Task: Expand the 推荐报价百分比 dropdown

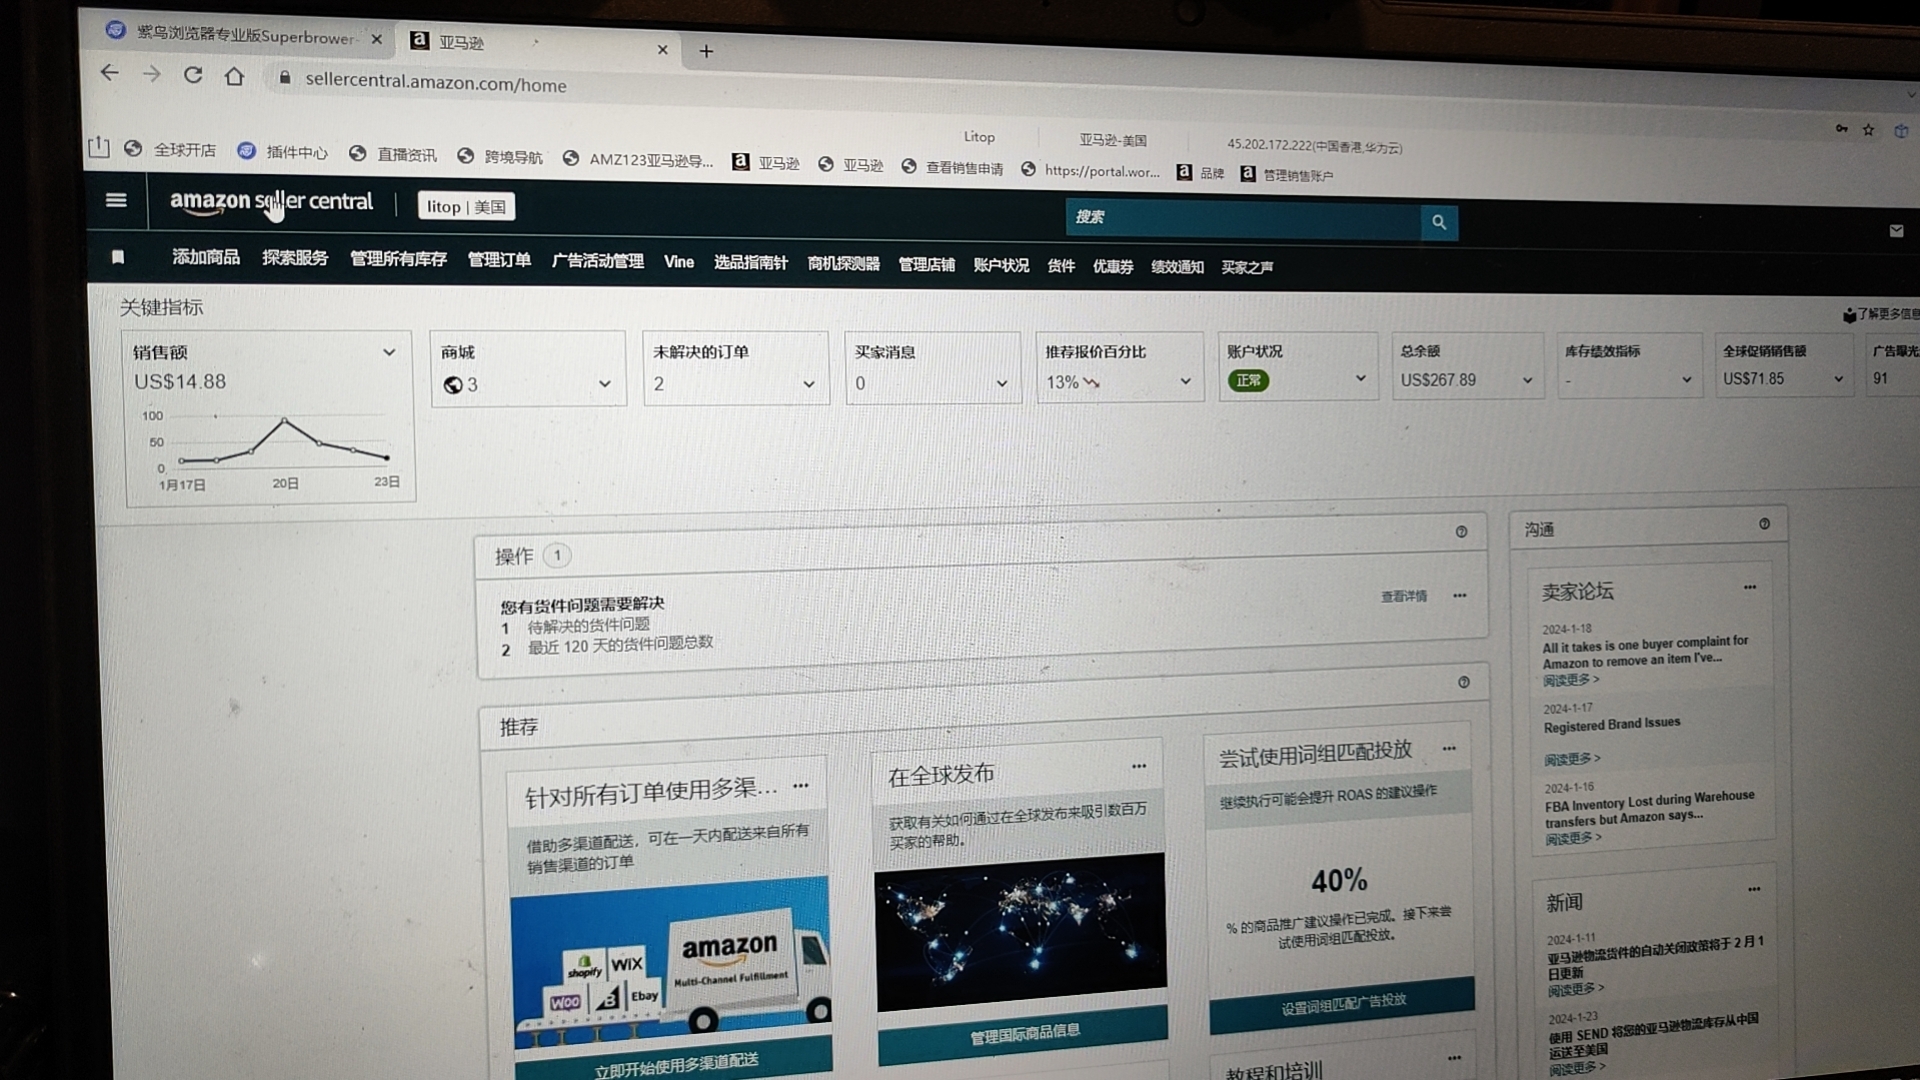Action: [x=1185, y=381]
